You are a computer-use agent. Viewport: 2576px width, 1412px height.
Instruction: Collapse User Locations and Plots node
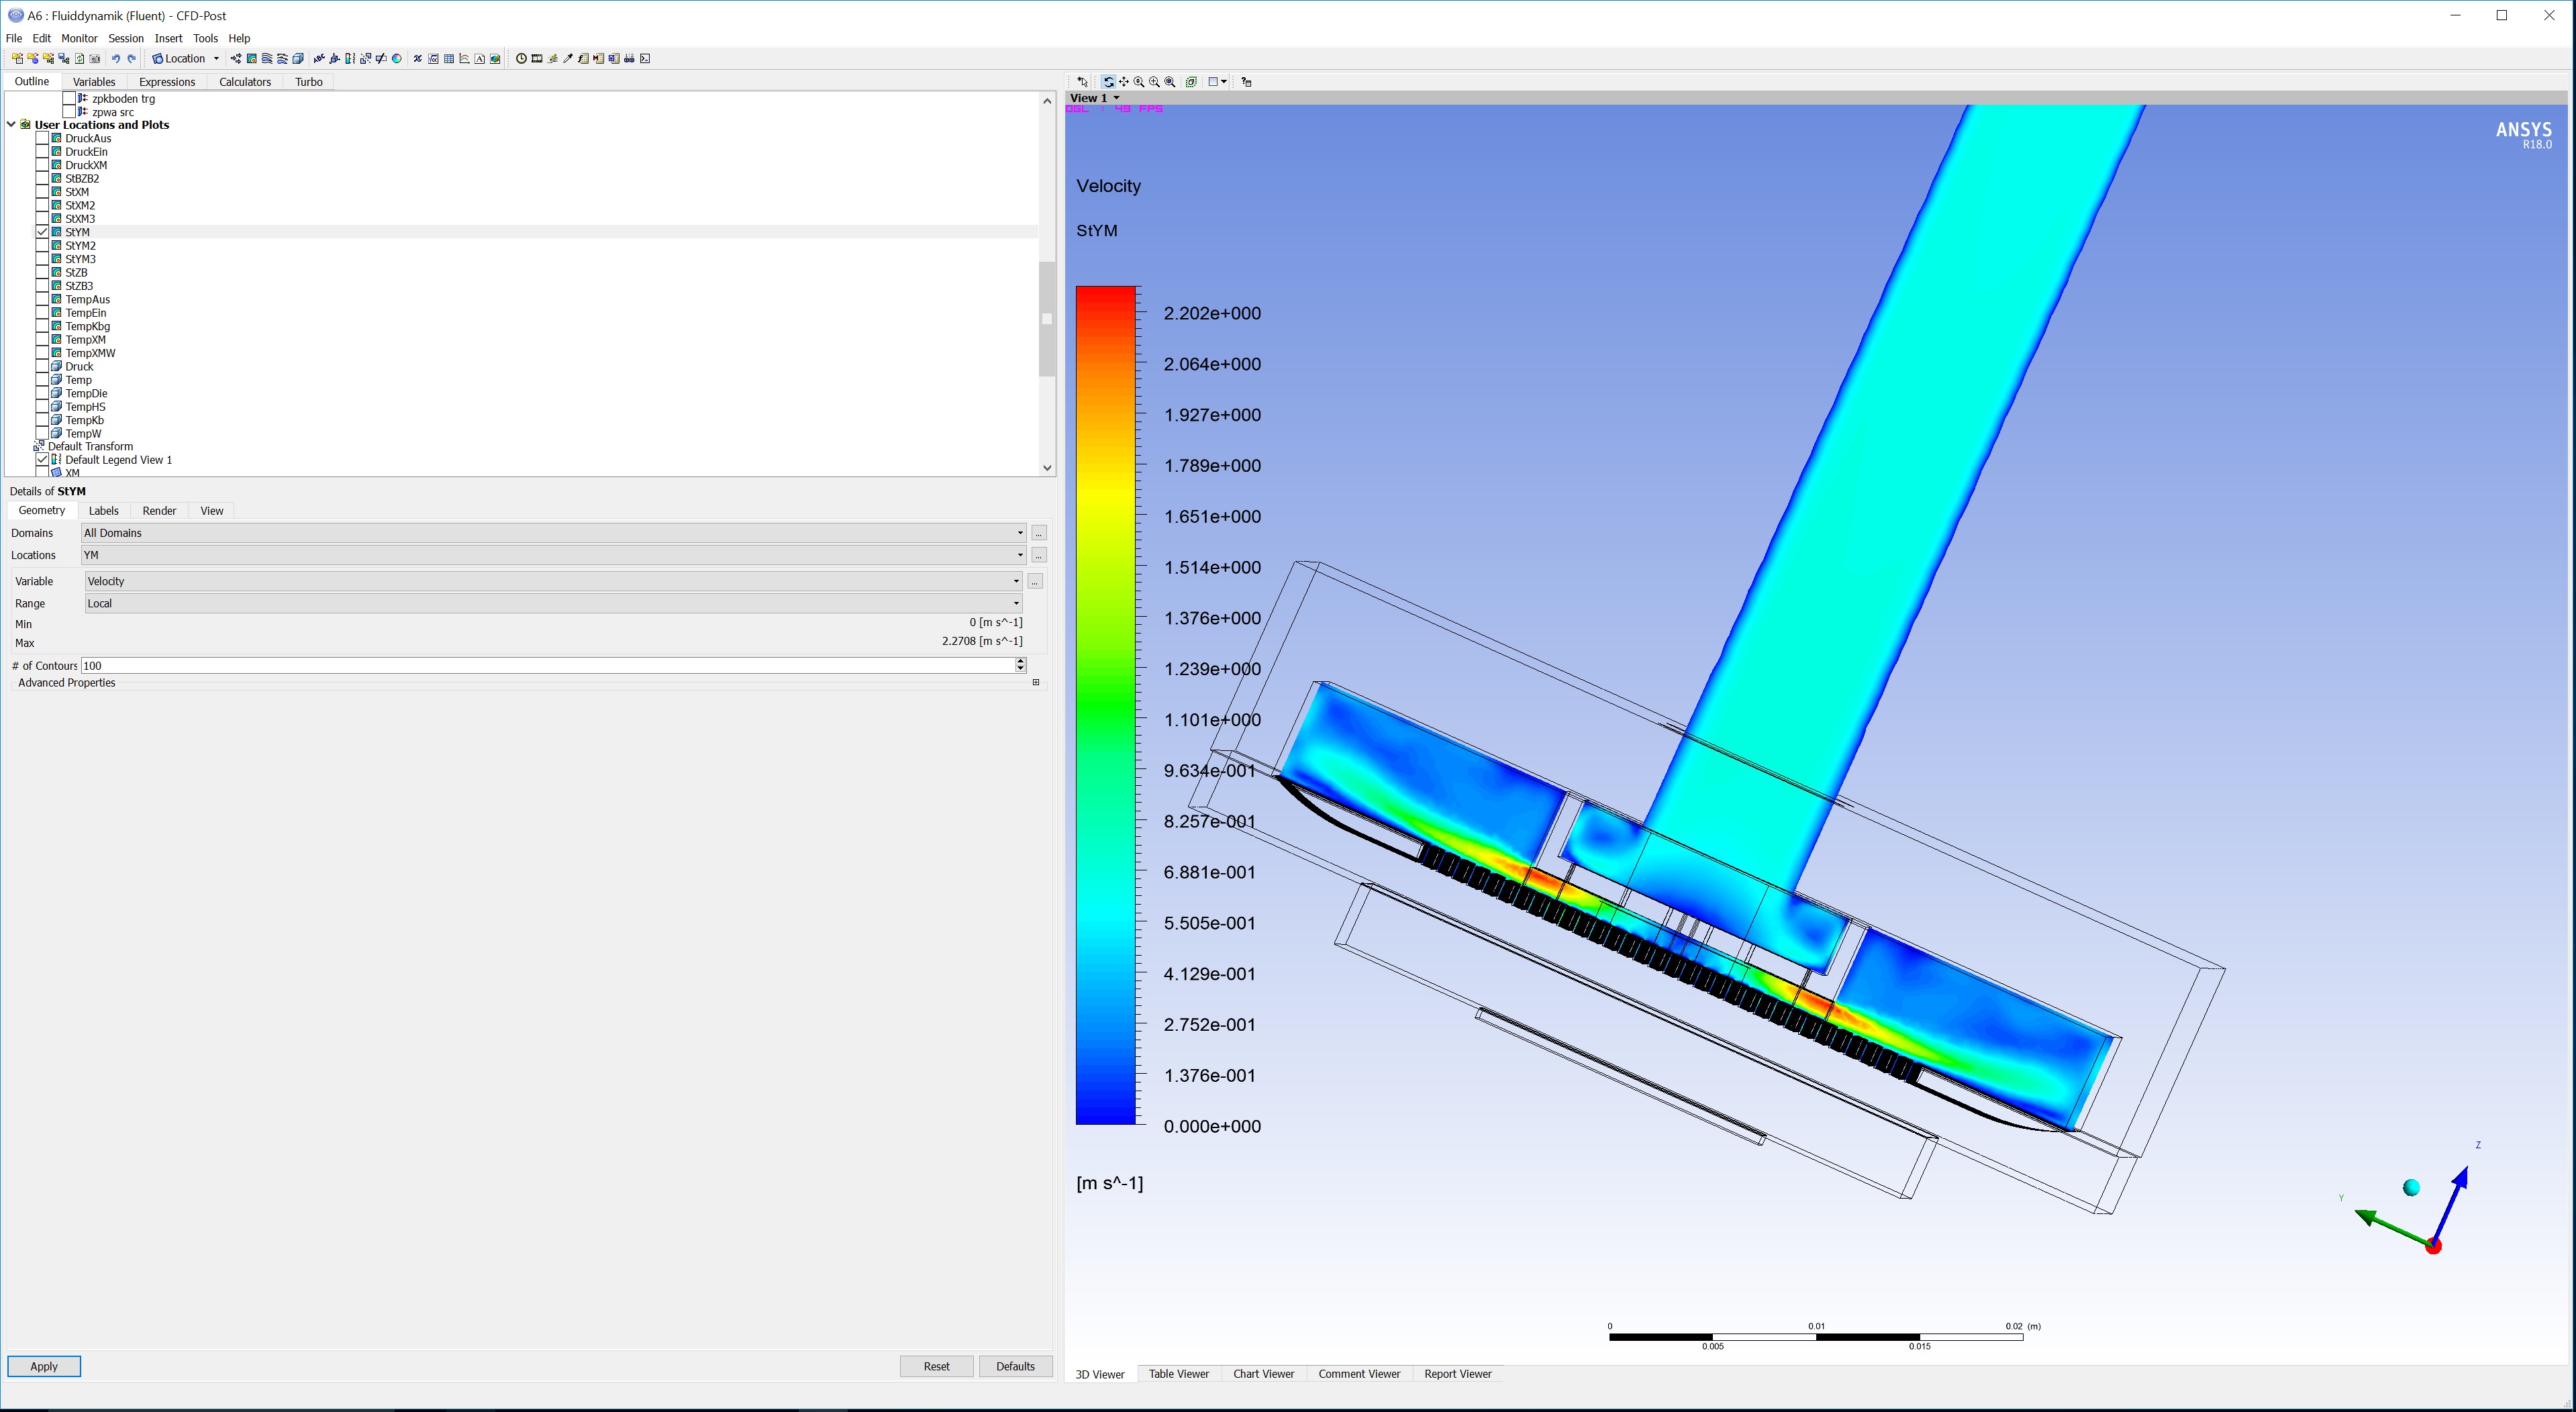point(11,125)
